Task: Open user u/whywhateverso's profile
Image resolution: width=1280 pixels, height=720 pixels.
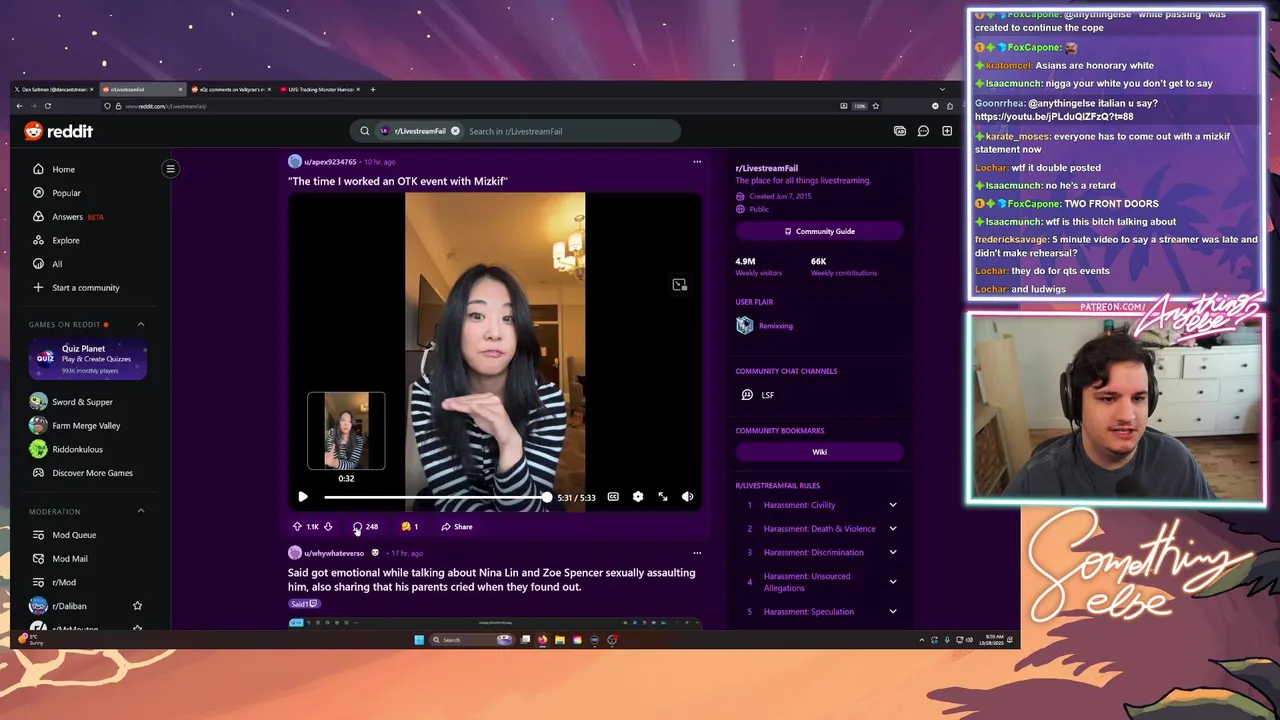Action: [x=334, y=553]
